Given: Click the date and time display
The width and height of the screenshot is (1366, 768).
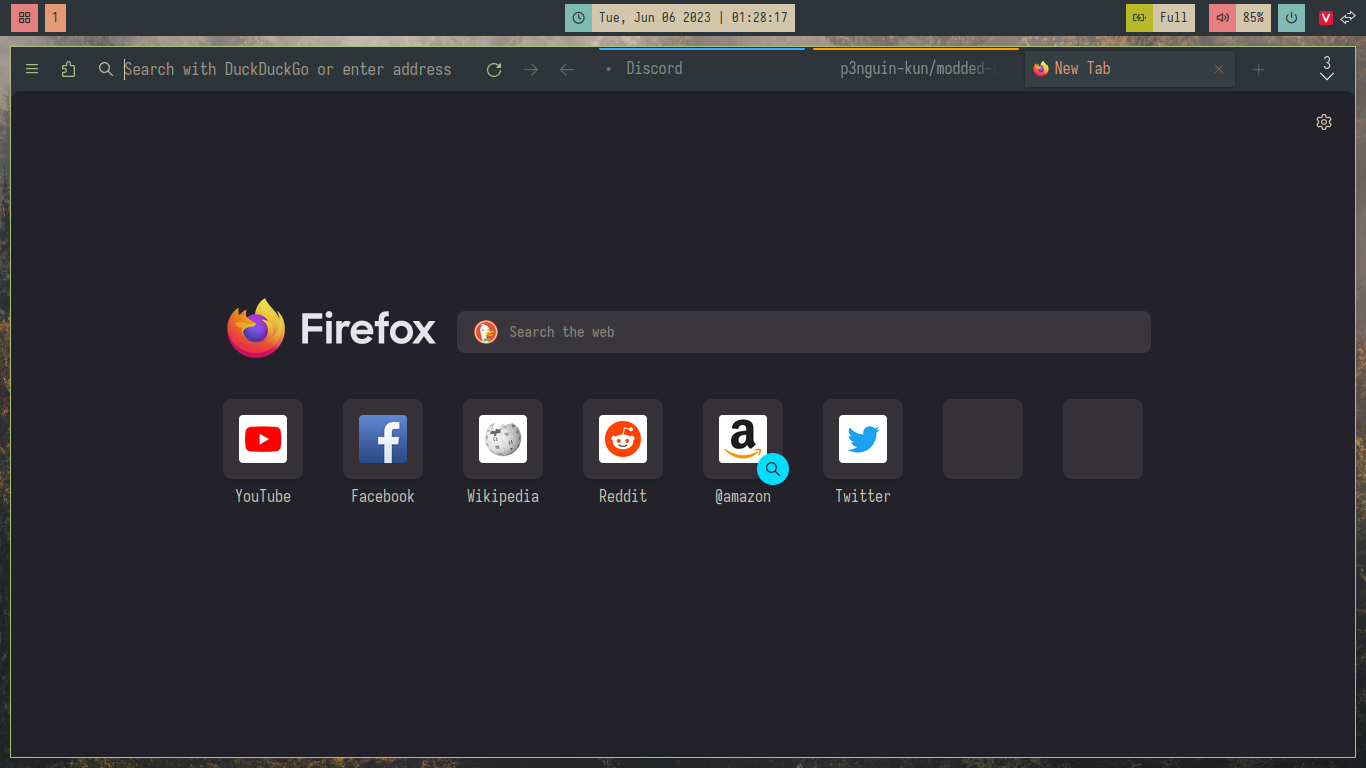Looking at the screenshot, I should pyautogui.click(x=693, y=18).
